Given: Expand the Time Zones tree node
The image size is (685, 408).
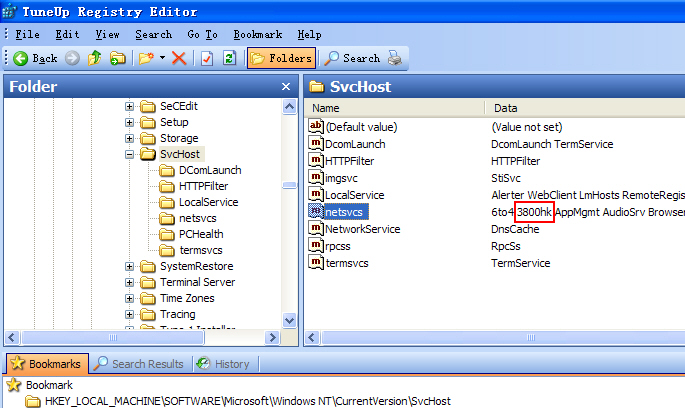Looking at the screenshot, I should [129, 298].
